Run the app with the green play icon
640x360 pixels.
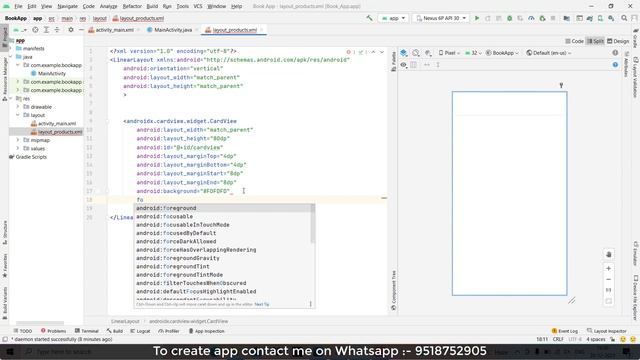click(476, 18)
